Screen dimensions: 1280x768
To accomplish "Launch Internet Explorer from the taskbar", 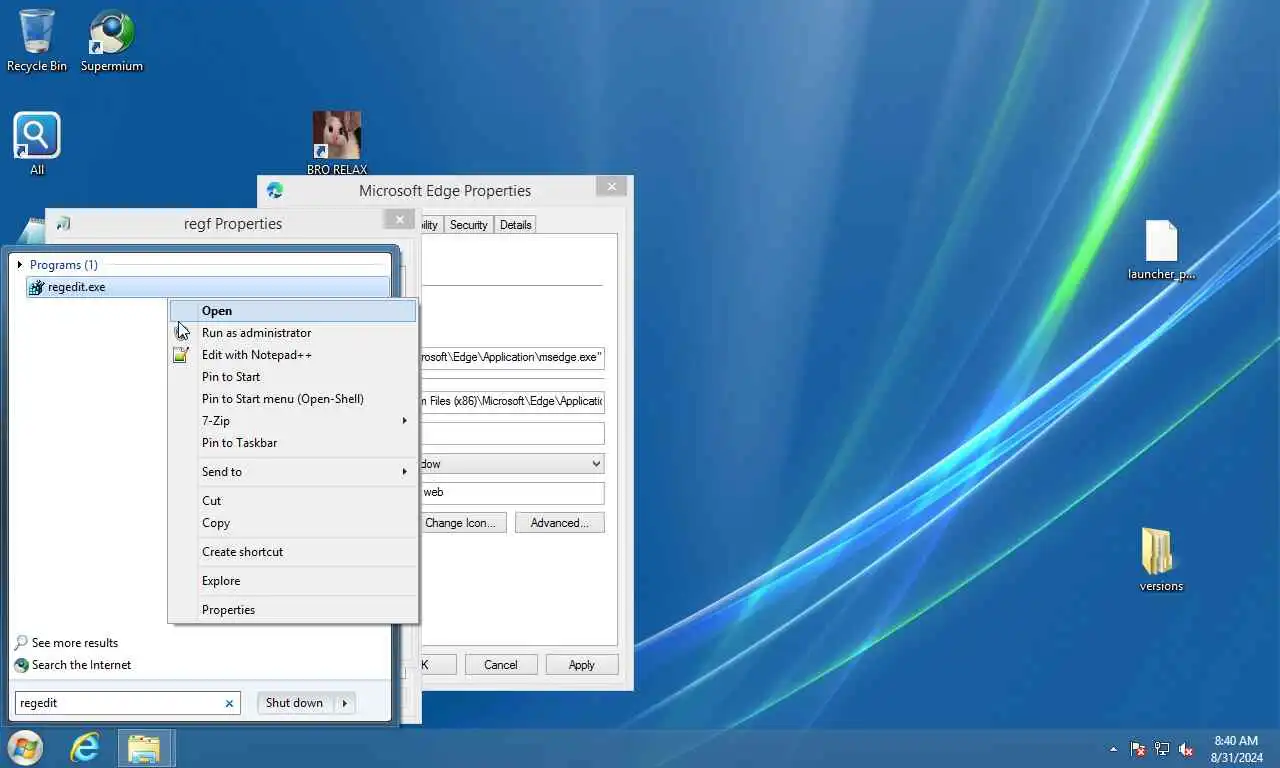I will 85,748.
